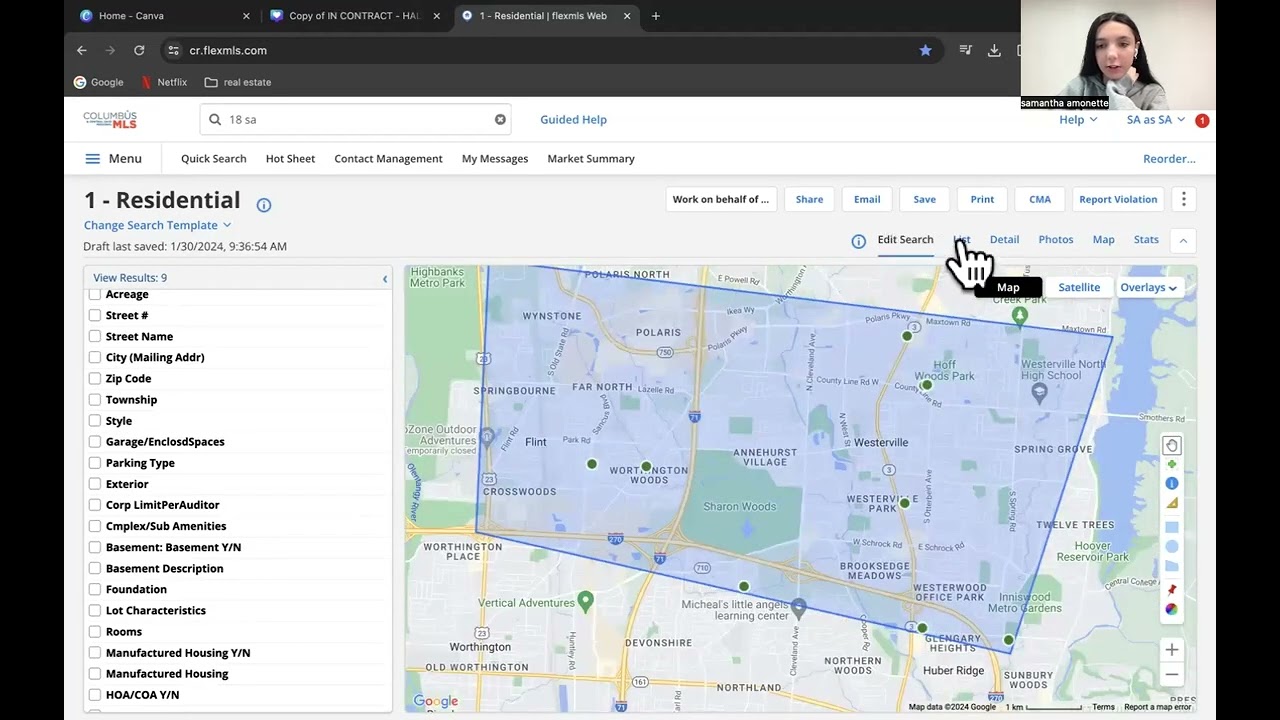This screenshot has height=720, width=1280.
Task: Open the map color wheel picker
Action: point(1172,609)
